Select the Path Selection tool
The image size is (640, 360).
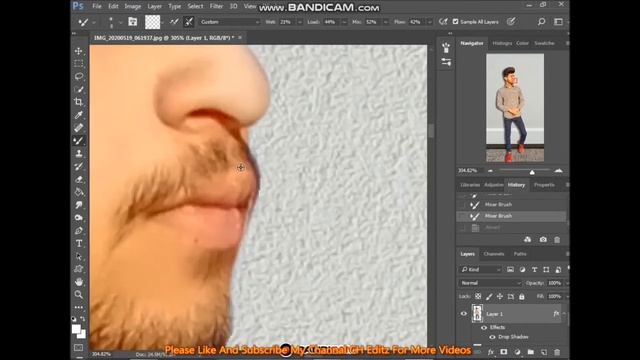tap(79, 256)
